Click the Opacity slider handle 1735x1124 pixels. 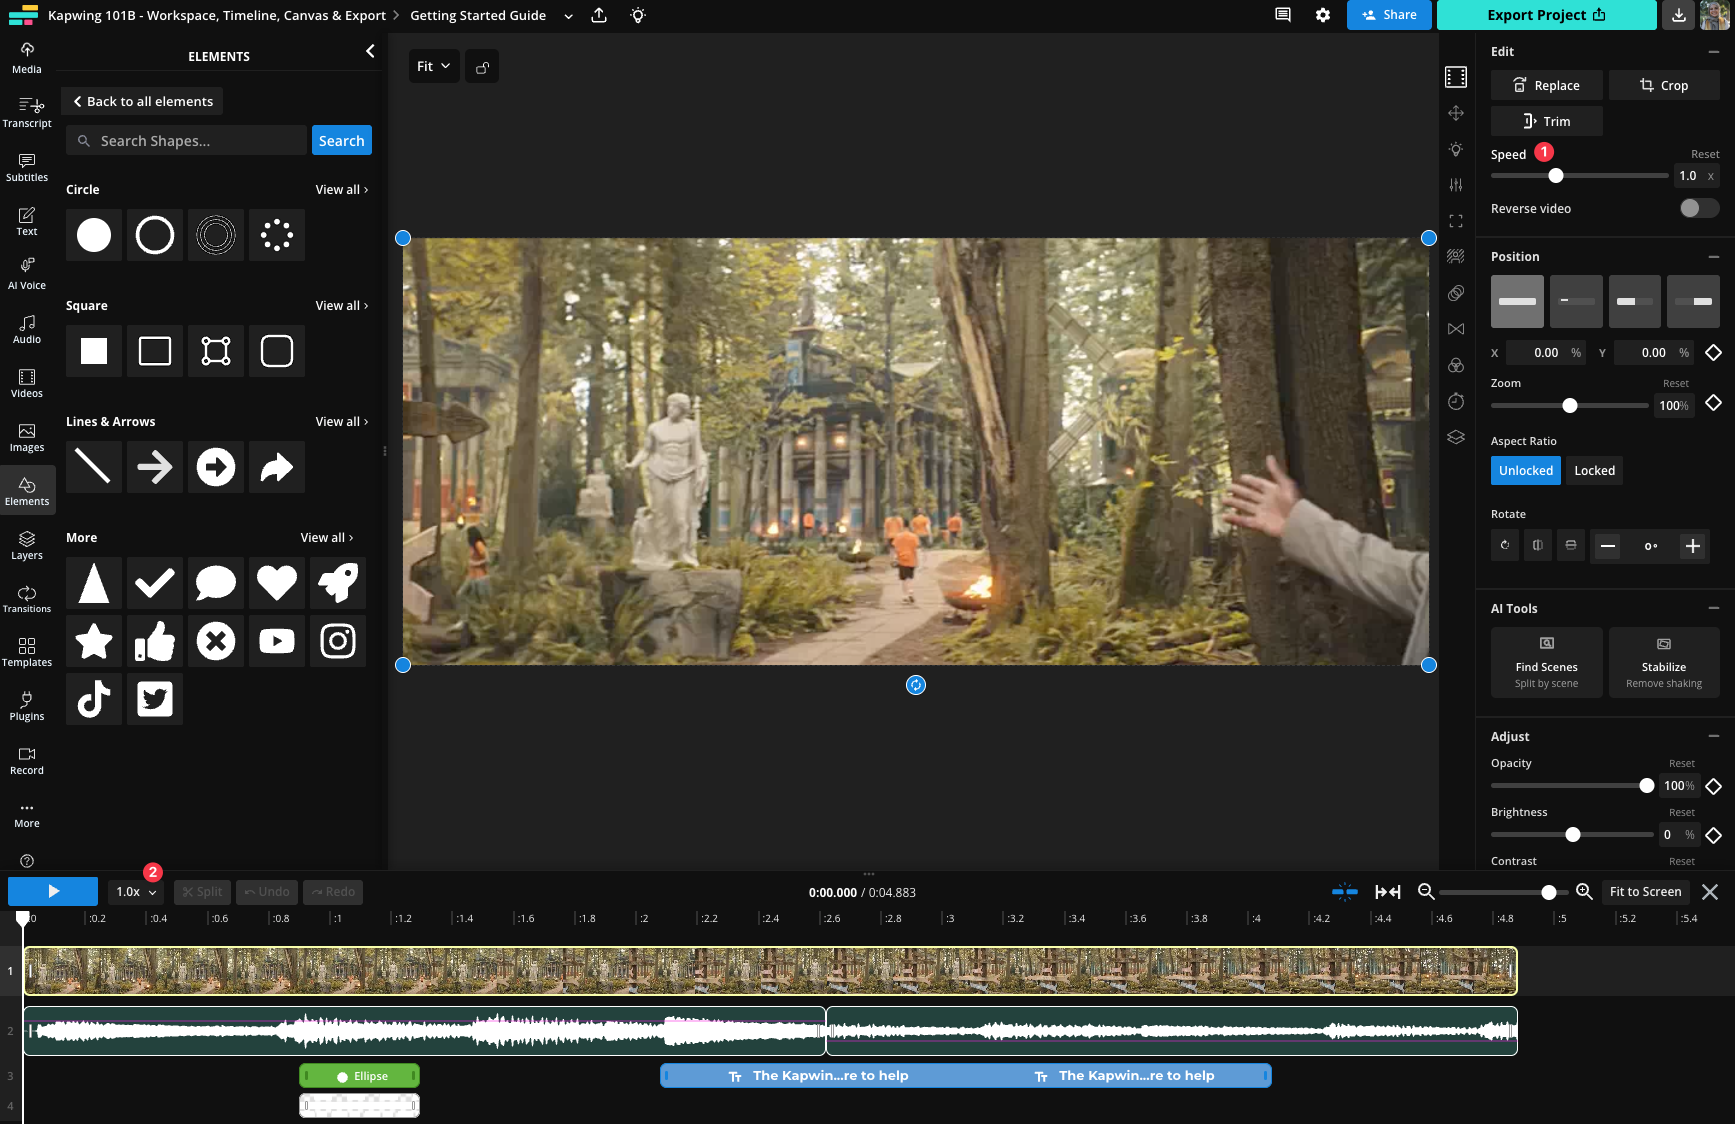[1646, 786]
